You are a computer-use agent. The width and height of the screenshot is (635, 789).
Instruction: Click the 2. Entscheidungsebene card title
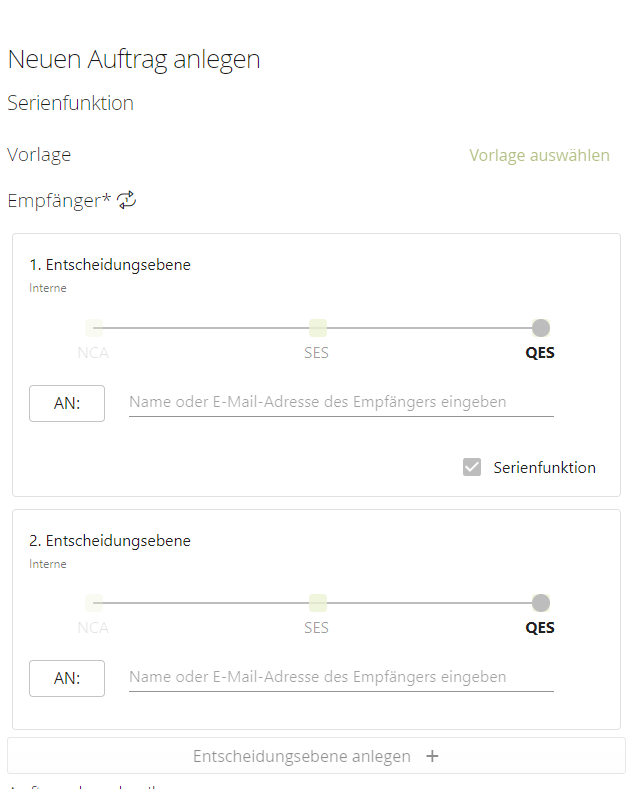[x=110, y=540]
